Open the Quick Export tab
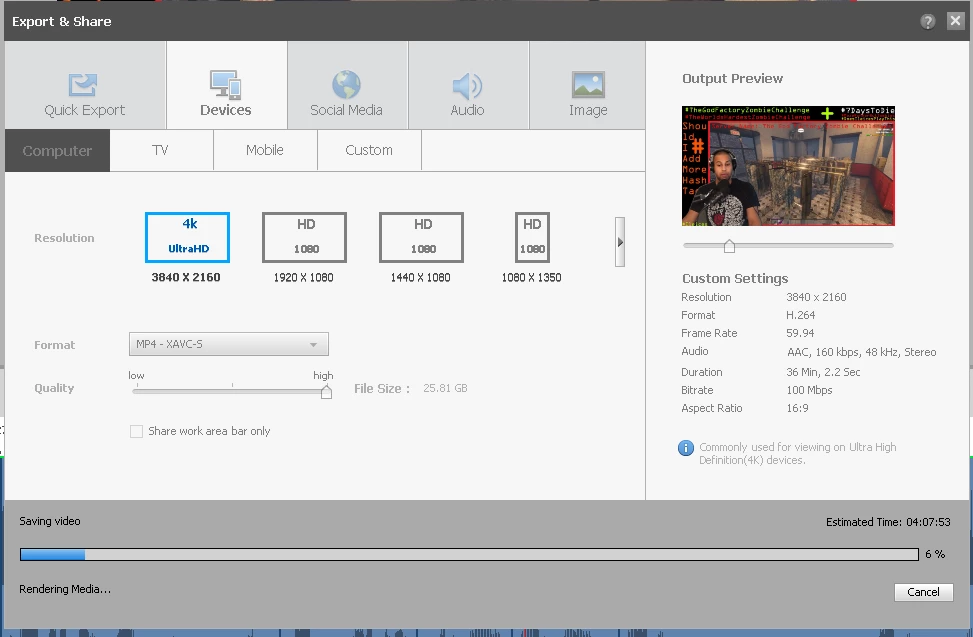Screen dimensions: 973x637 pyautogui.click(x=85, y=86)
